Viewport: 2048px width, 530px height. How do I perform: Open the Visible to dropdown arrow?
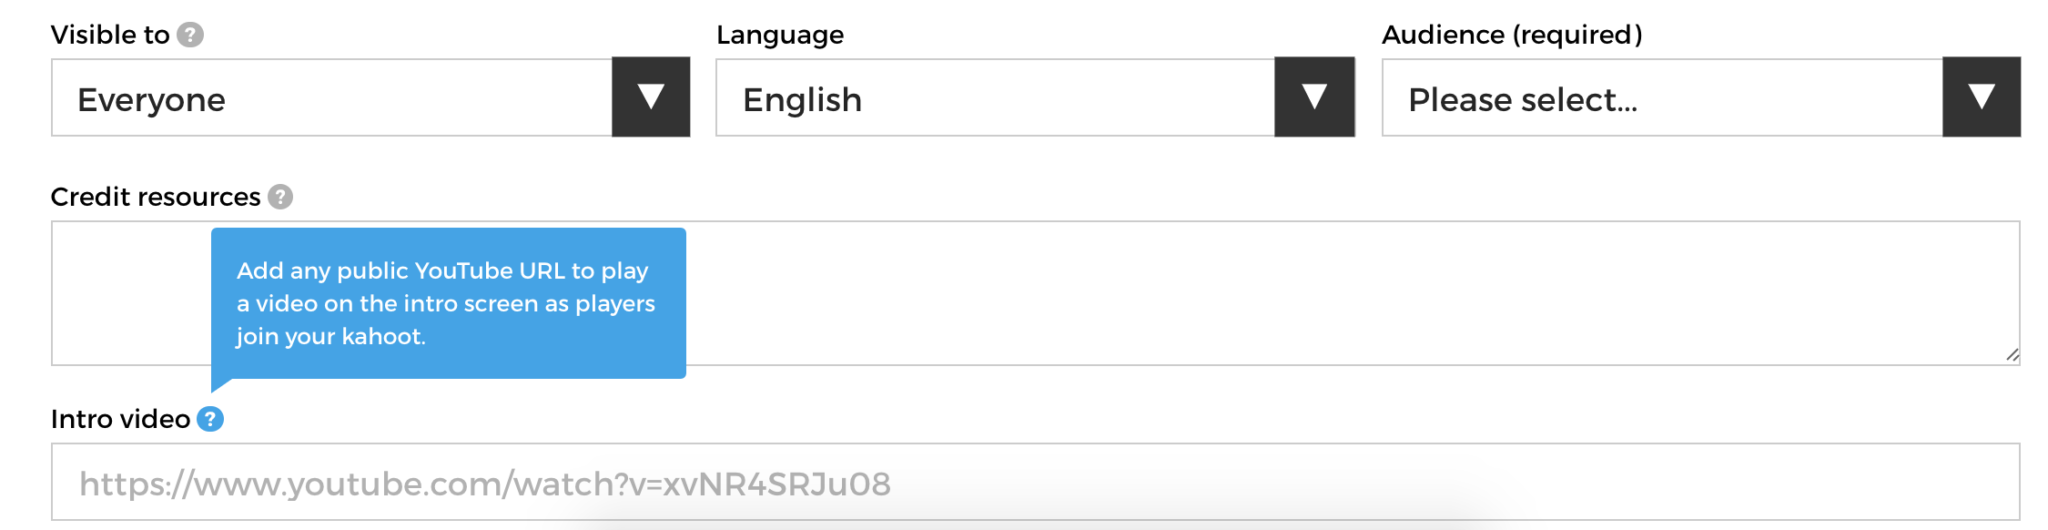pyautogui.click(x=651, y=97)
